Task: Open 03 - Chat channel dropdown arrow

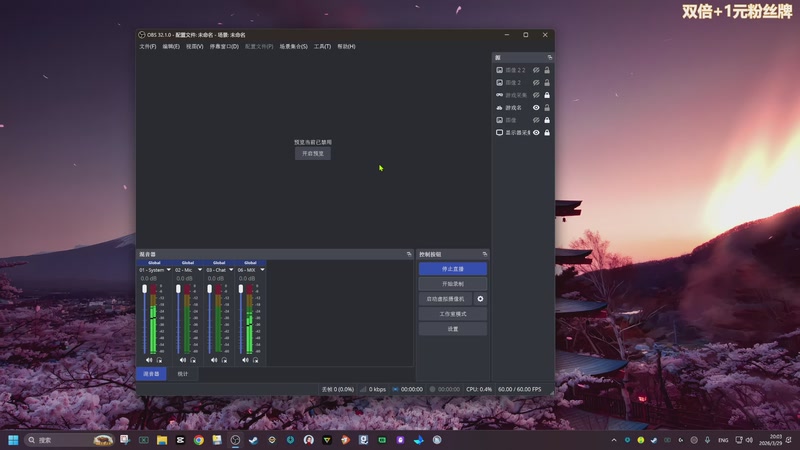Action: 231,270
